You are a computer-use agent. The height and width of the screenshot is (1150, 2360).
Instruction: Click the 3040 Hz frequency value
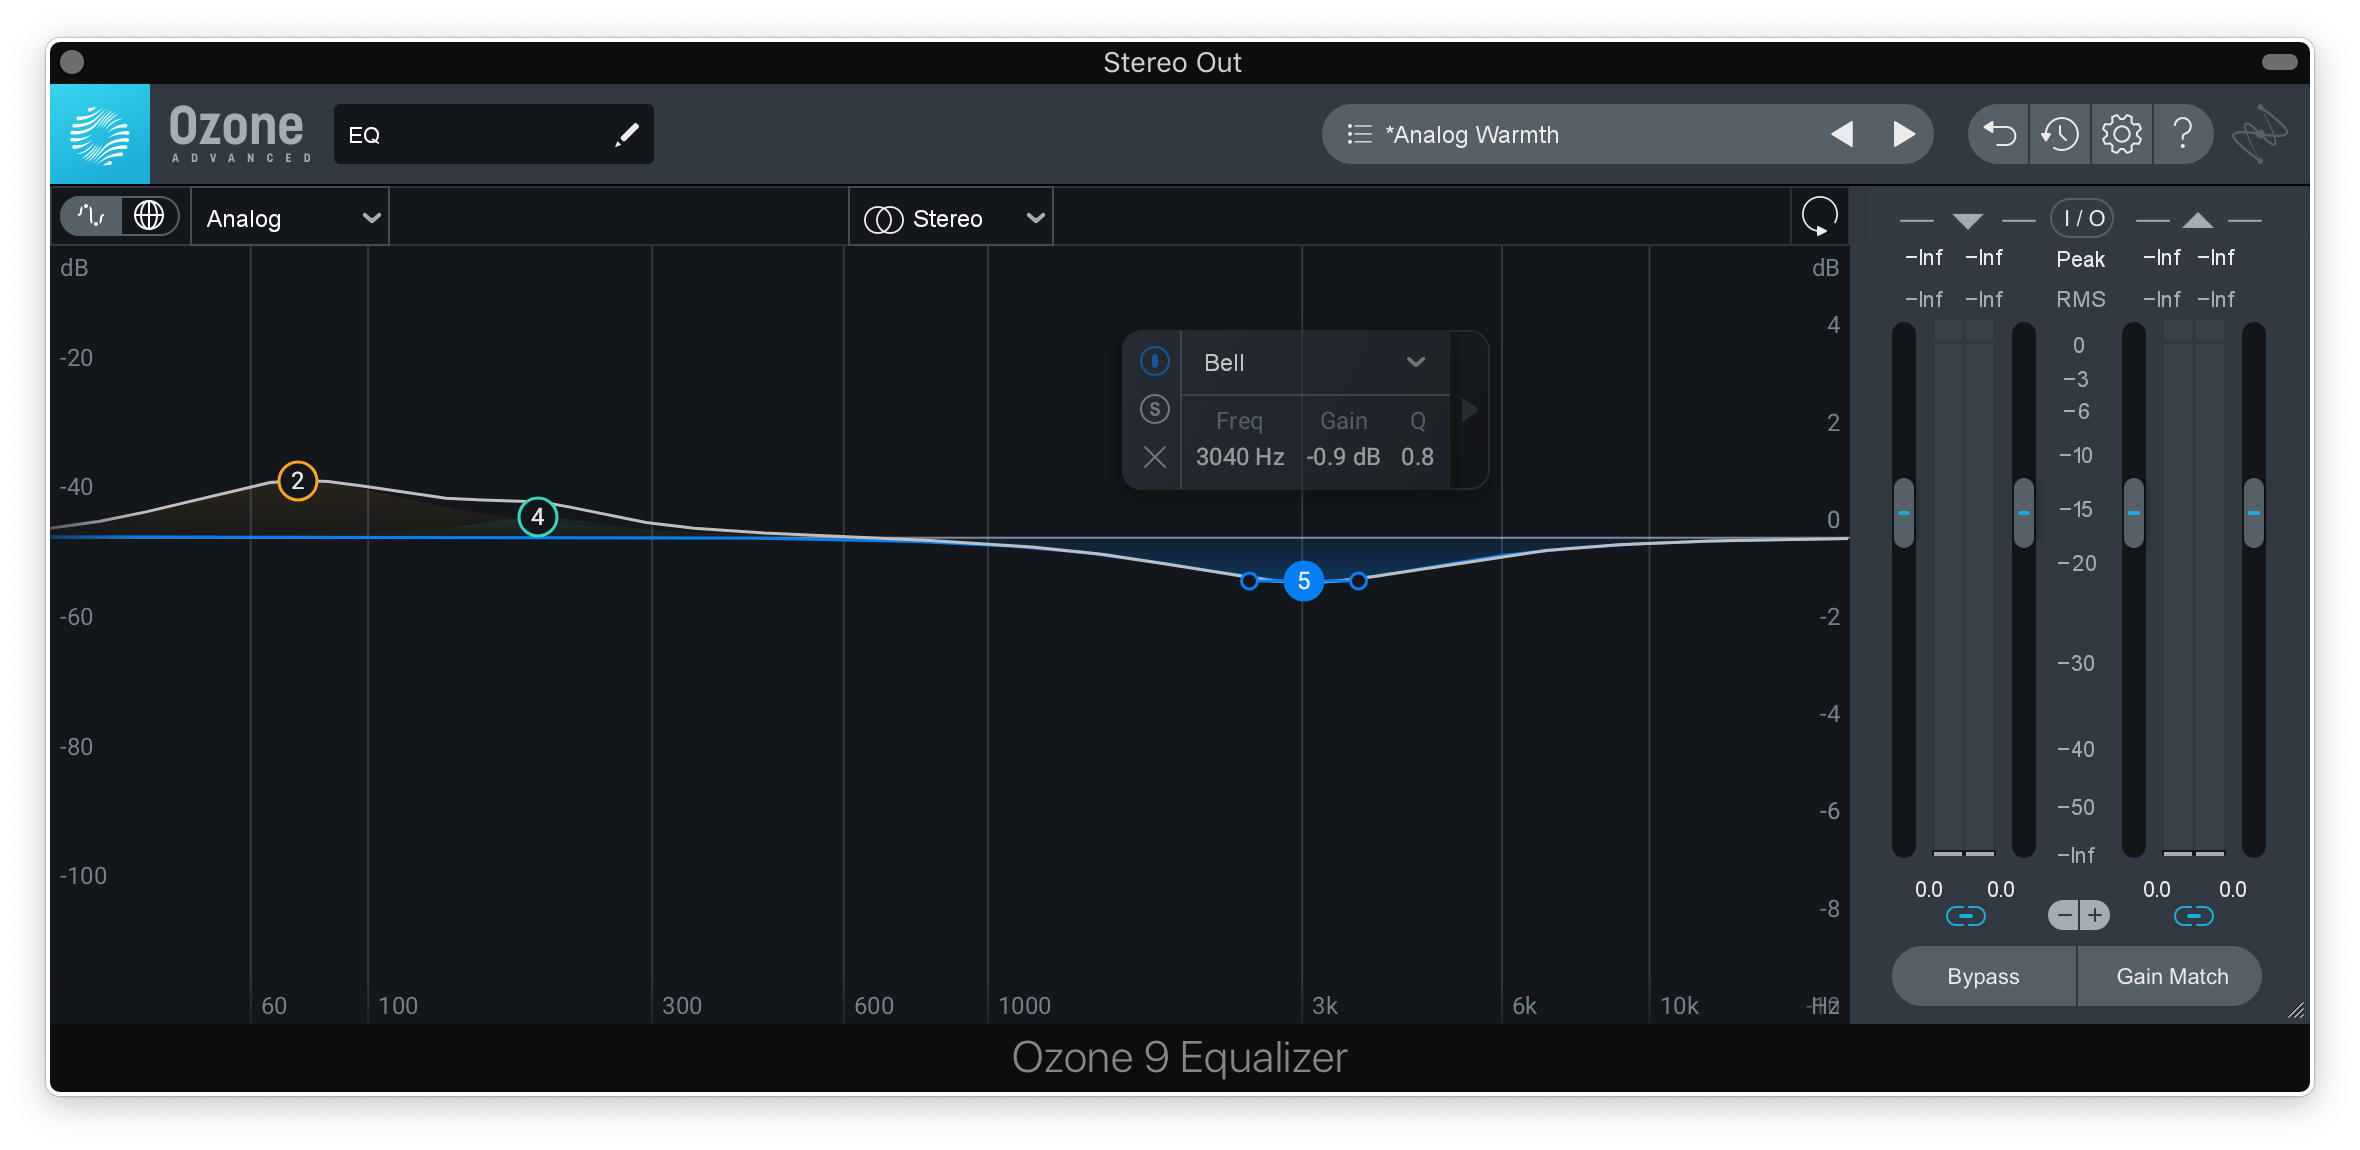tap(1240, 457)
